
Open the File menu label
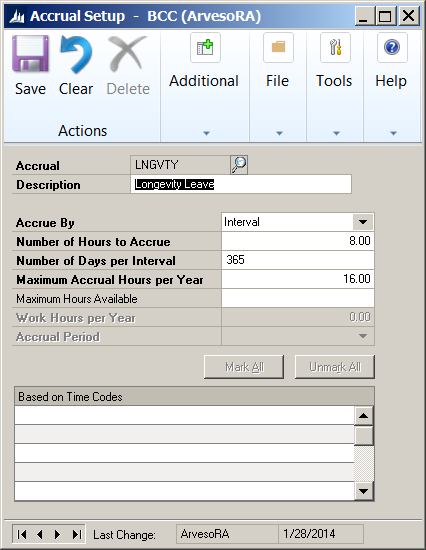(x=278, y=81)
